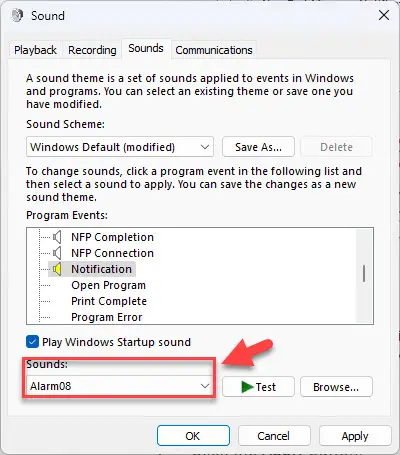The width and height of the screenshot is (400, 455).
Task: Click the Save As... button
Action: point(258,147)
